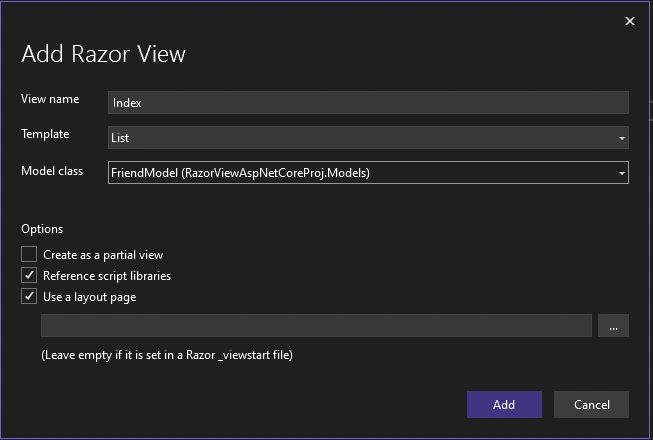Click the 'Reference script libraries' label text
Image resolution: width=653 pixels, height=440 pixels.
pos(107,276)
